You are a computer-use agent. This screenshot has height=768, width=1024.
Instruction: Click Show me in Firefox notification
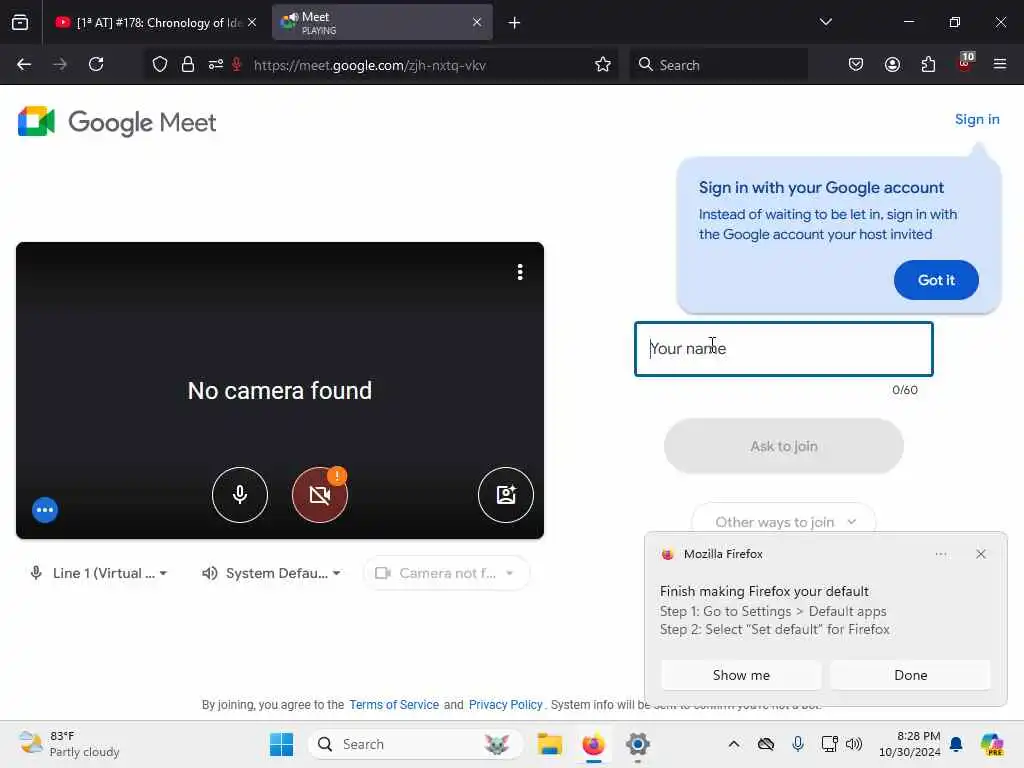click(741, 675)
